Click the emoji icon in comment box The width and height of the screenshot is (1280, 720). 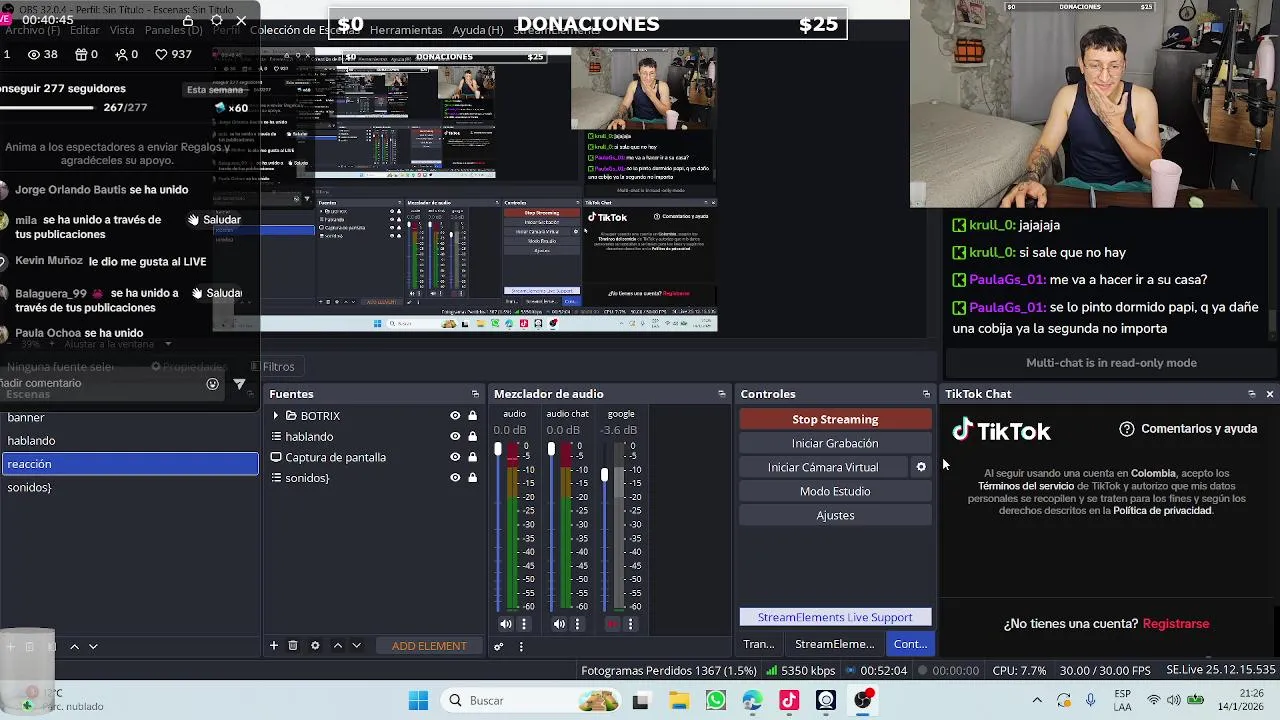coord(212,384)
